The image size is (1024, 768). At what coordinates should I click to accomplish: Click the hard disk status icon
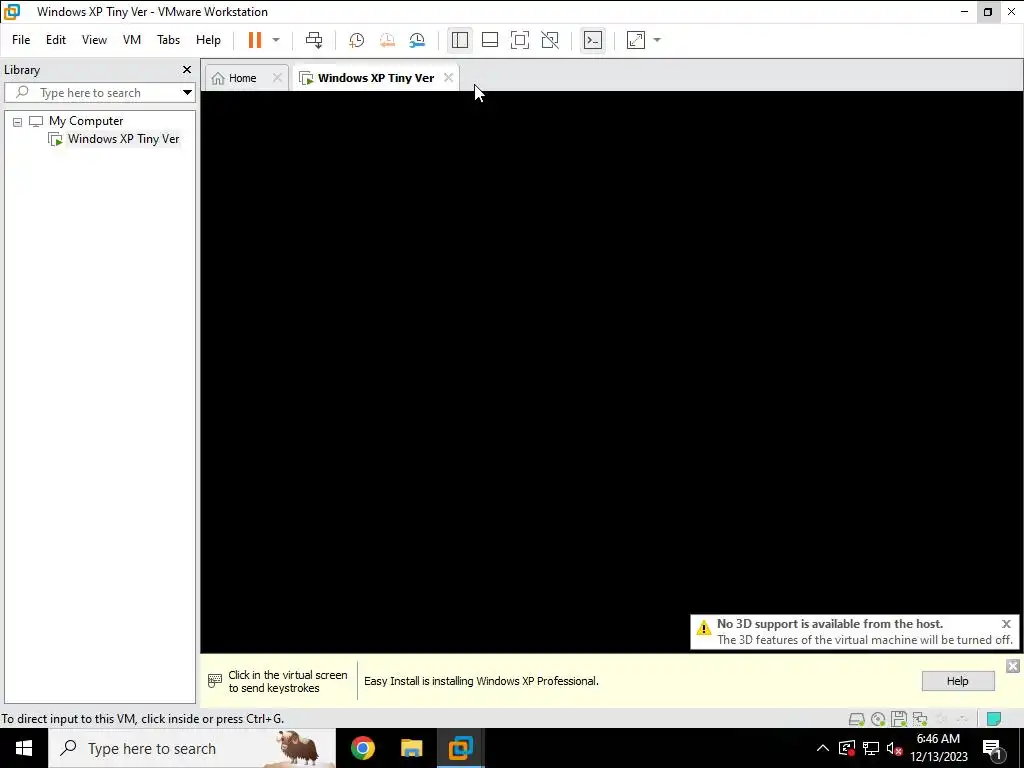tap(856, 719)
